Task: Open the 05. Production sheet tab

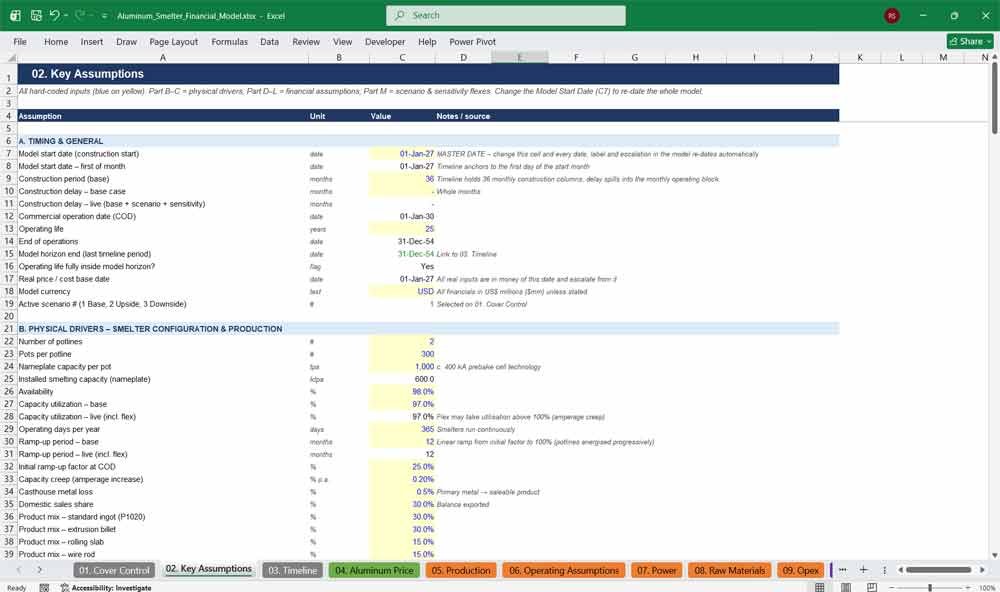Action: pos(460,570)
